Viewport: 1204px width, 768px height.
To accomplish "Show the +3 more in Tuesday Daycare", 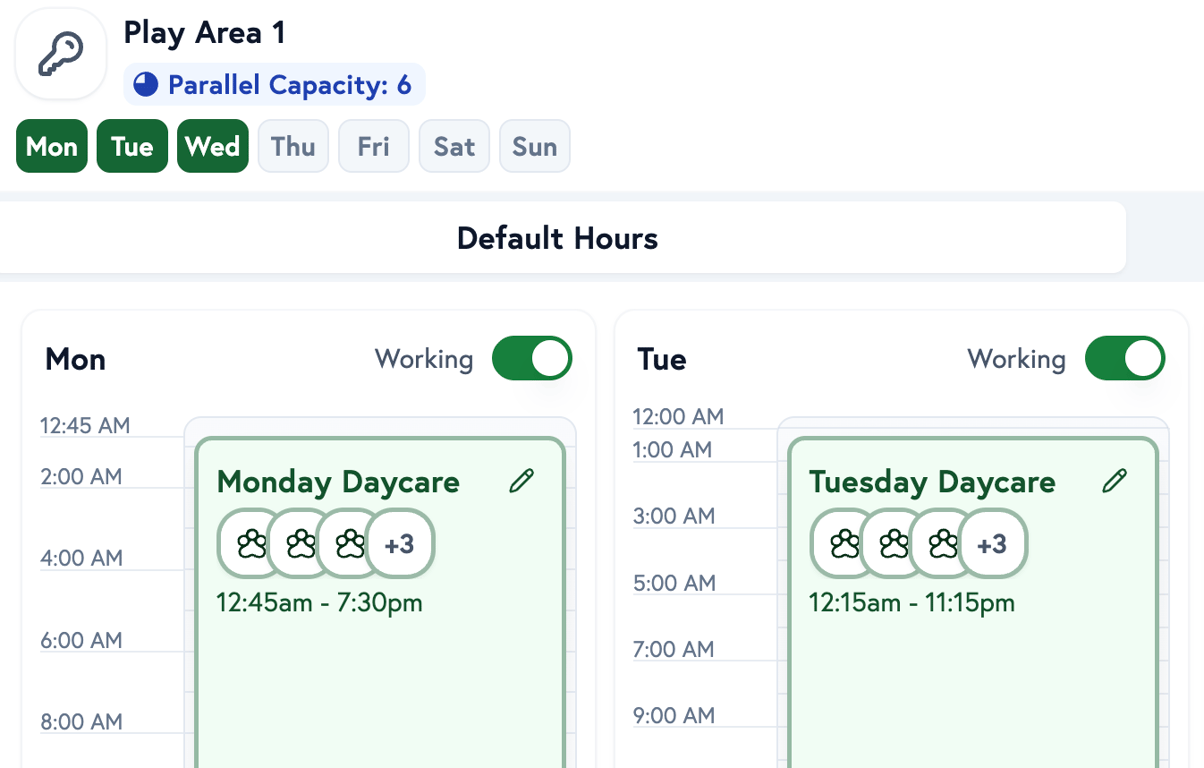I will click(x=992, y=544).
